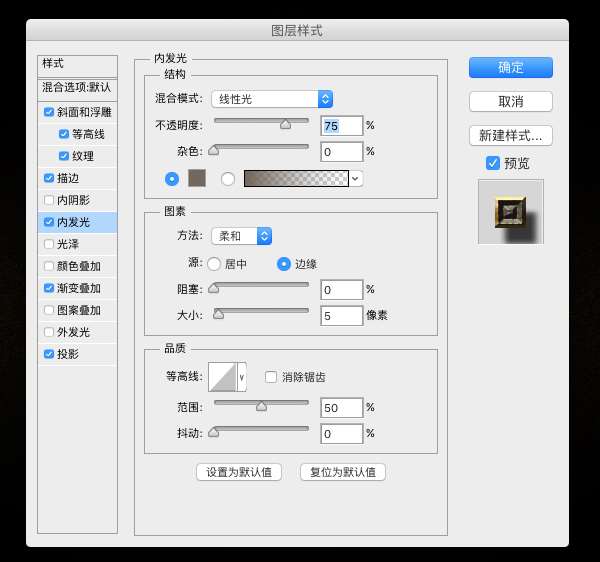The width and height of the screenshot is (600, 562).
Task: Click the 杂色 slider handle
Action: tap(214, 150)
